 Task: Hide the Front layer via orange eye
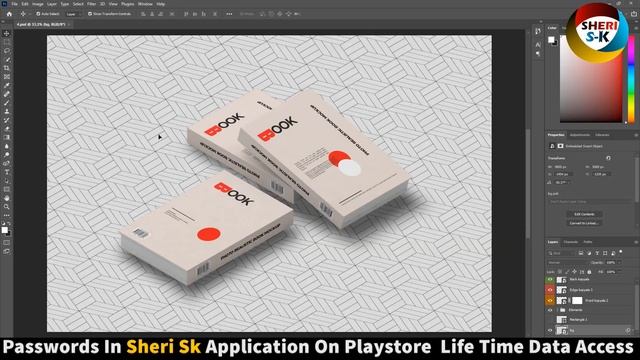(x=550, y=300)
